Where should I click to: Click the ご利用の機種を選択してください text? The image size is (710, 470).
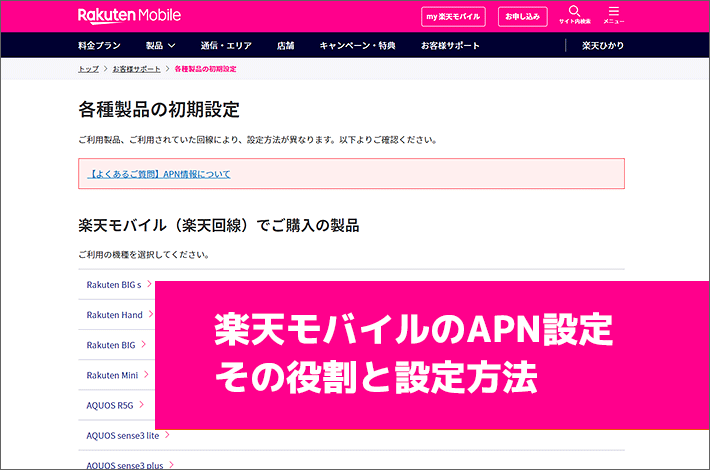coord(144,255)
